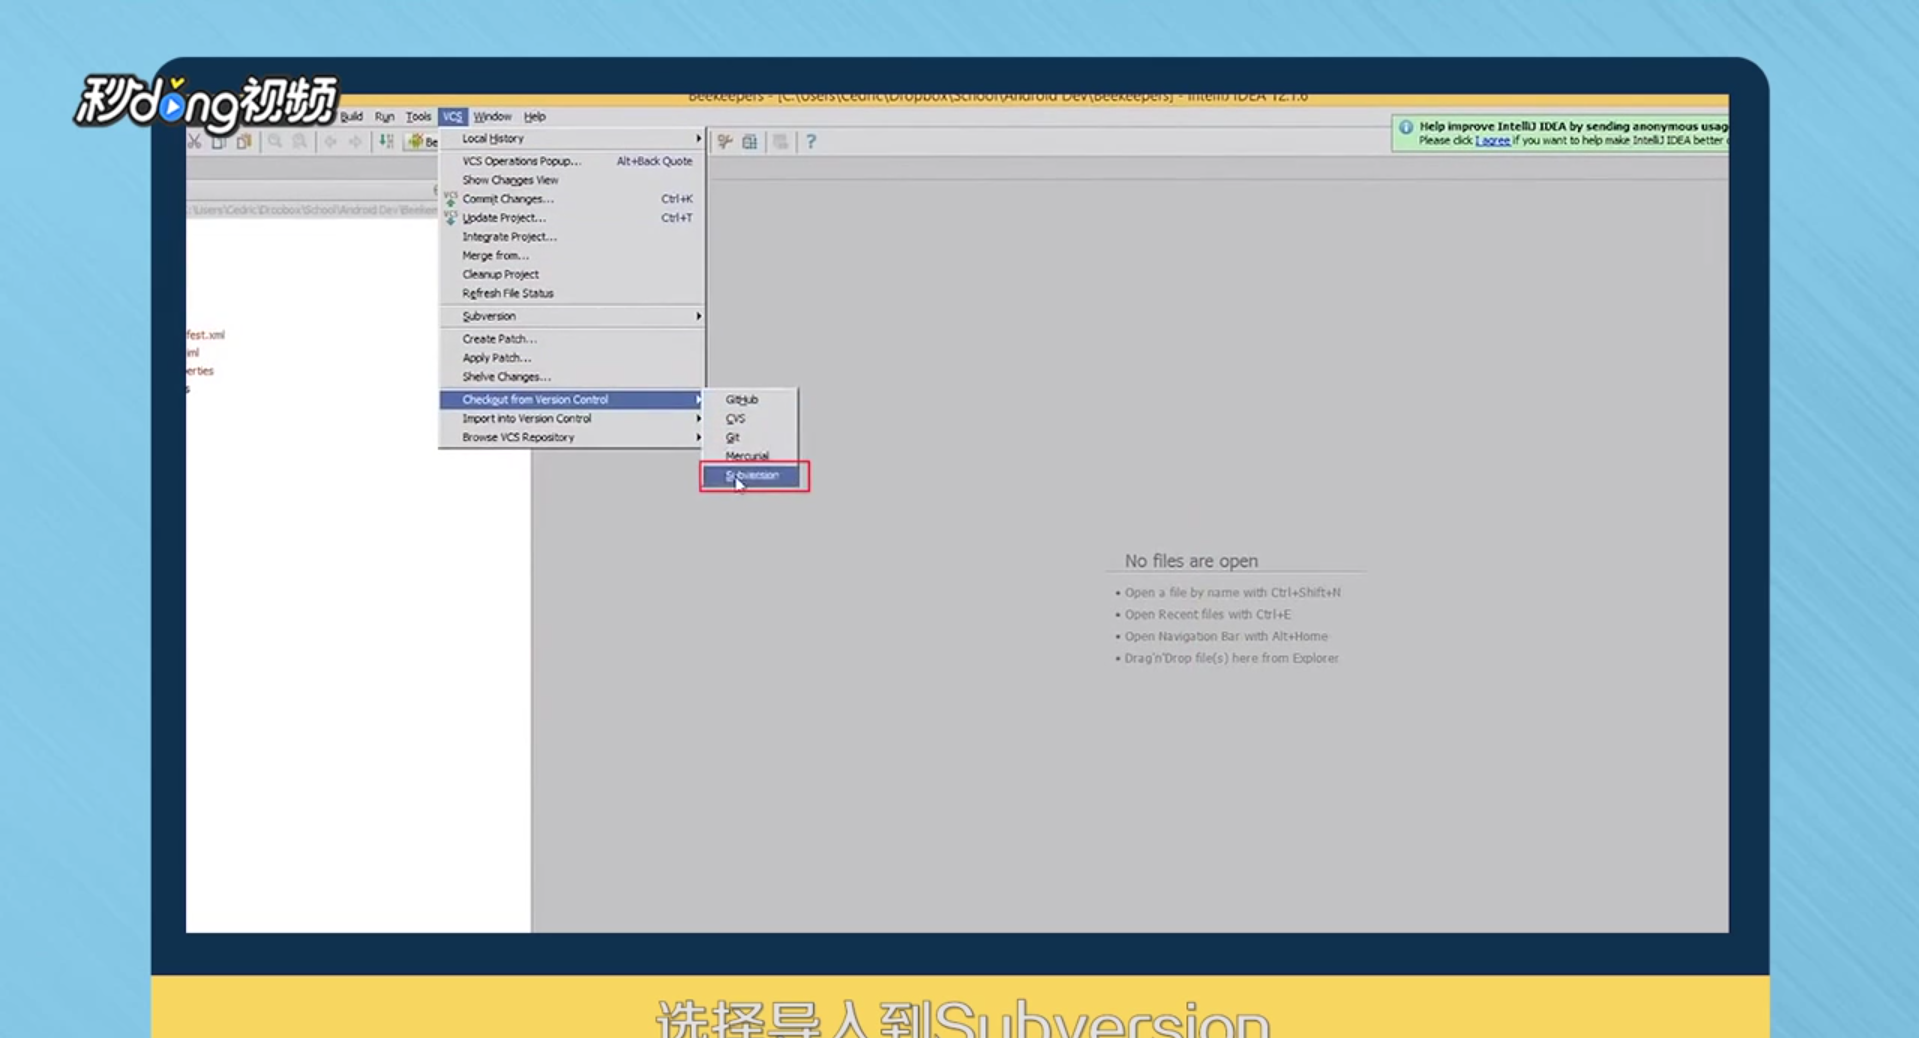Image resolution: width=1919 pixels, height=1038 pixels.
Task: Click the Local History menu item
Action: (x=573, y=139)
